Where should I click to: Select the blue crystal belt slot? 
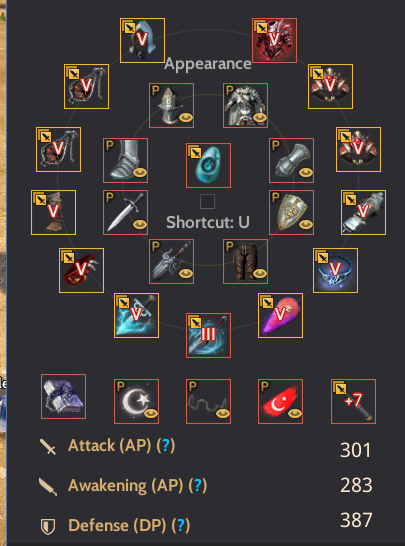point(335,270)
